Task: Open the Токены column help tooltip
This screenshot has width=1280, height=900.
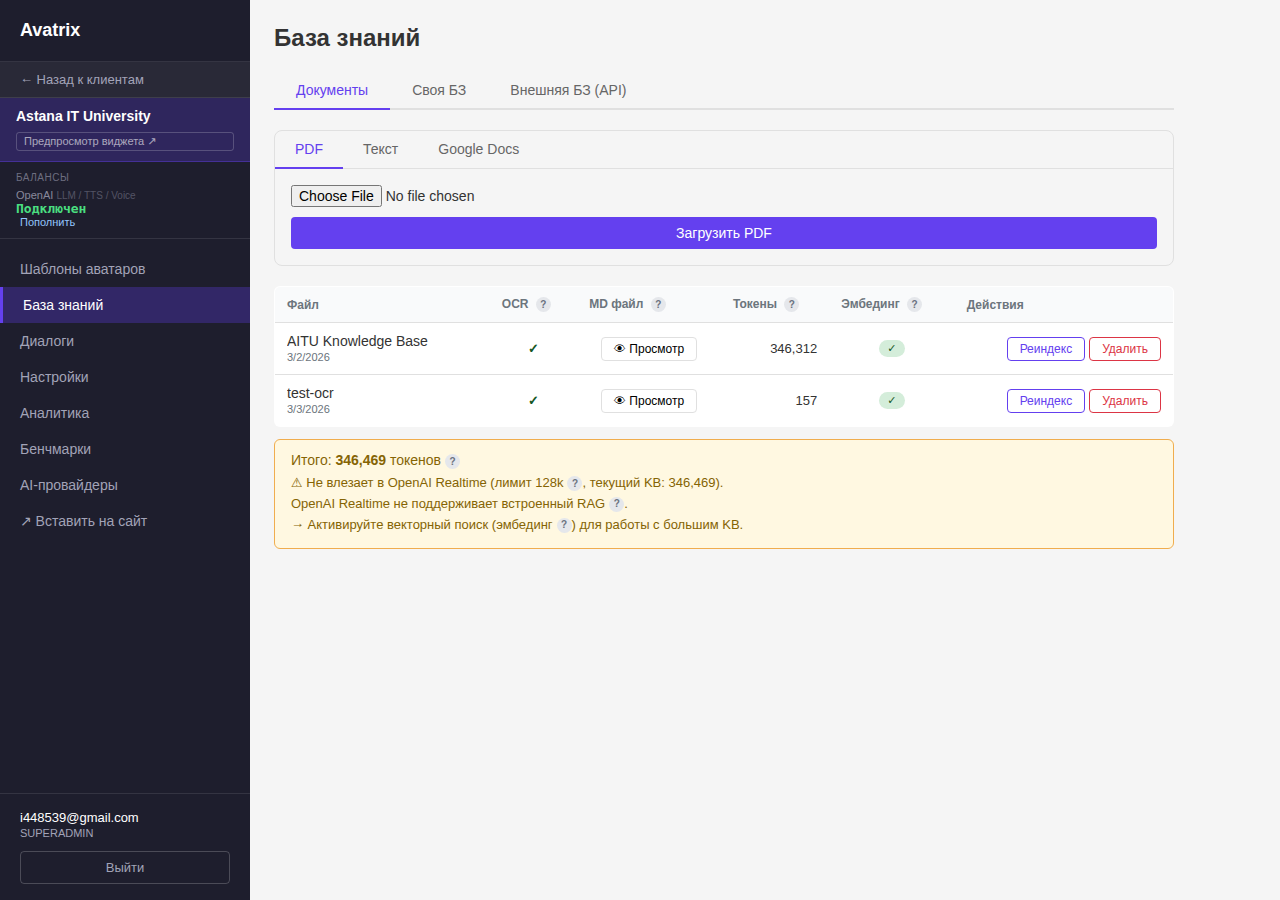Action: click(792, 304)
